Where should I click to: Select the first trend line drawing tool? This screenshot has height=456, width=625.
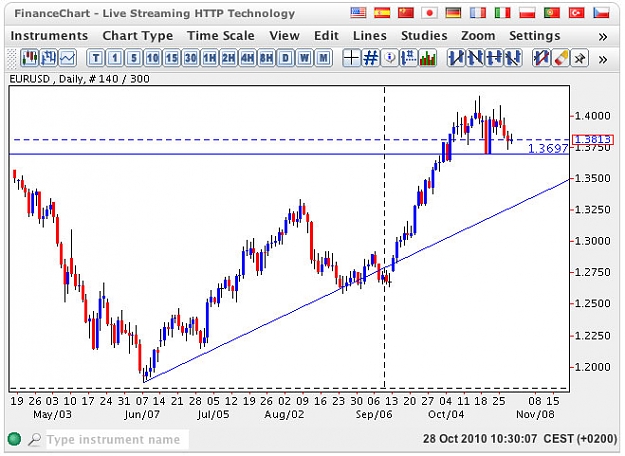tap(456, 58)
